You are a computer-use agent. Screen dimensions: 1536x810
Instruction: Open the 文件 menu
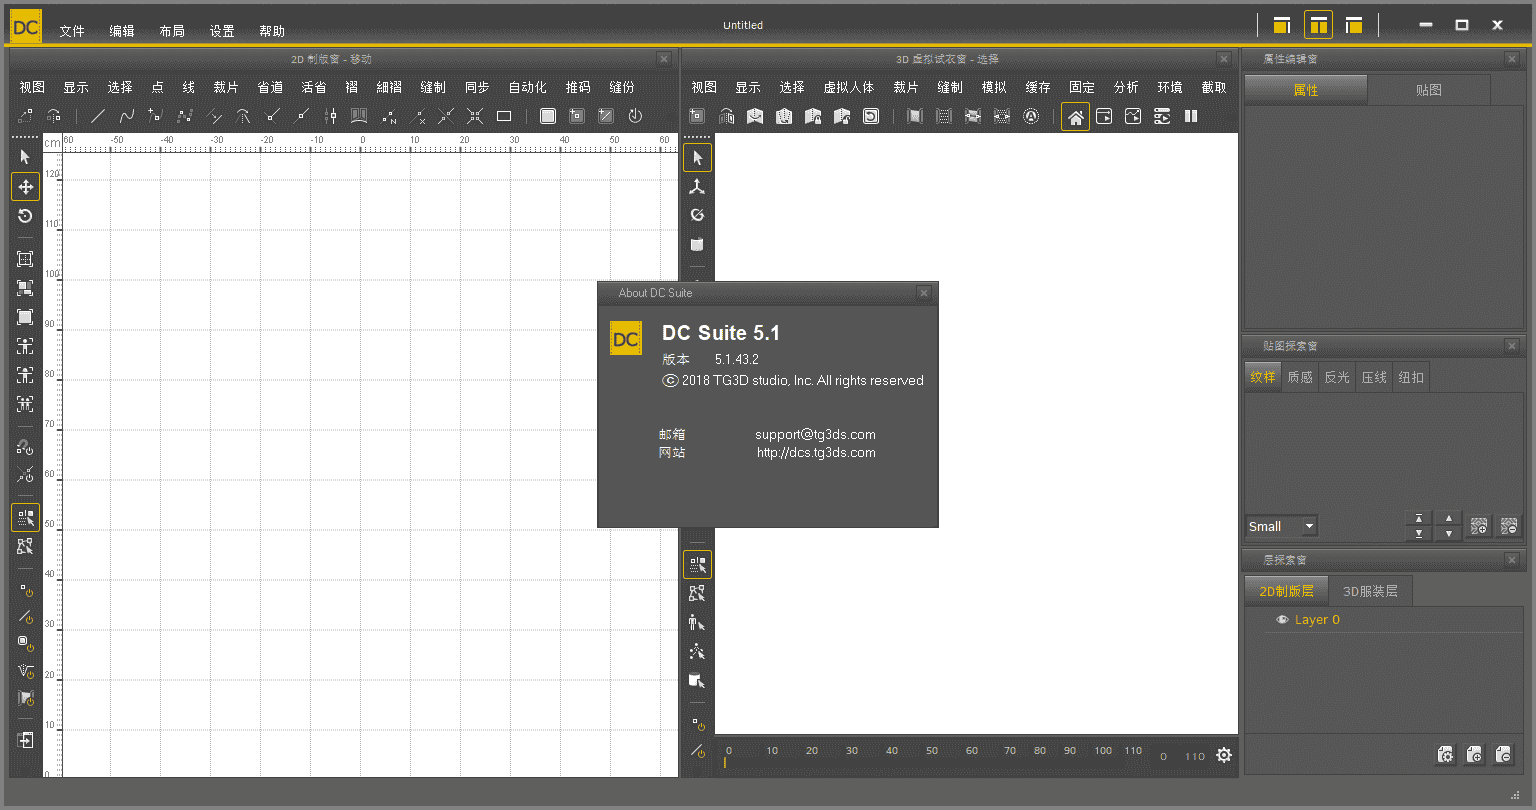[x=72, y=31]
